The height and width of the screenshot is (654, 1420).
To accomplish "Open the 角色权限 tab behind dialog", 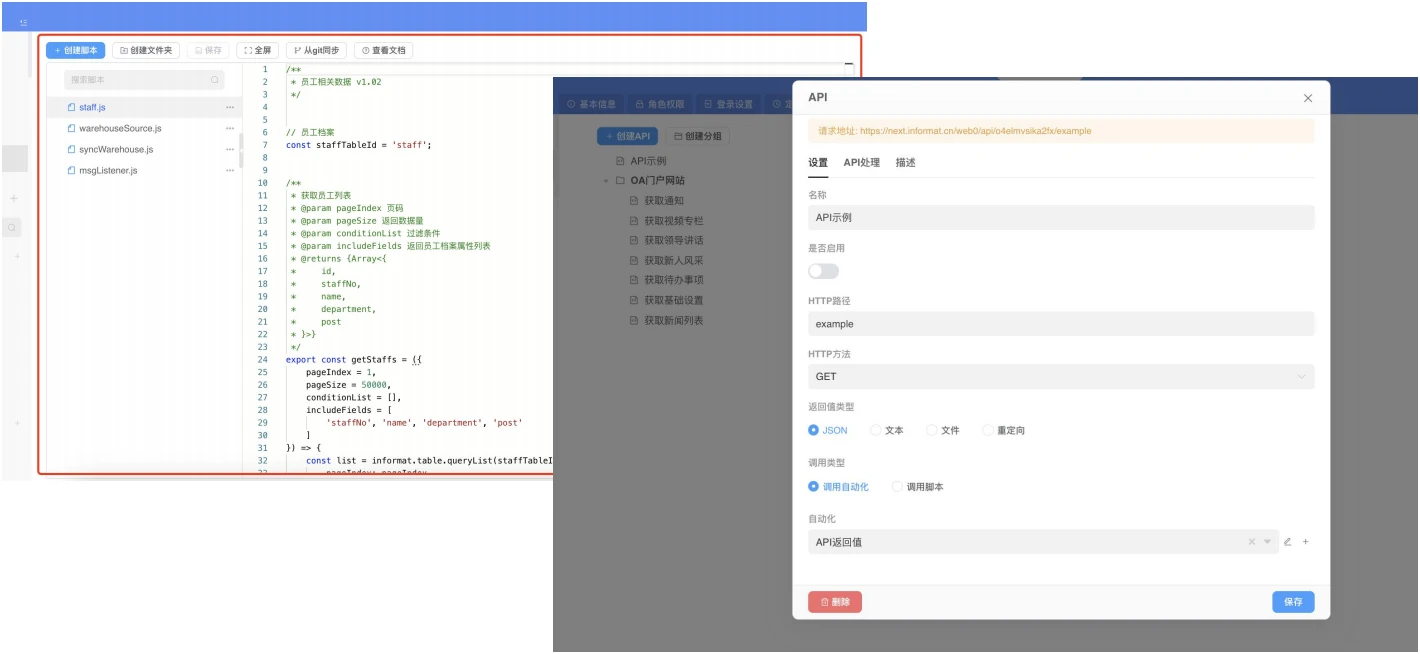I will pyautogui.click(x=660, y=104).
